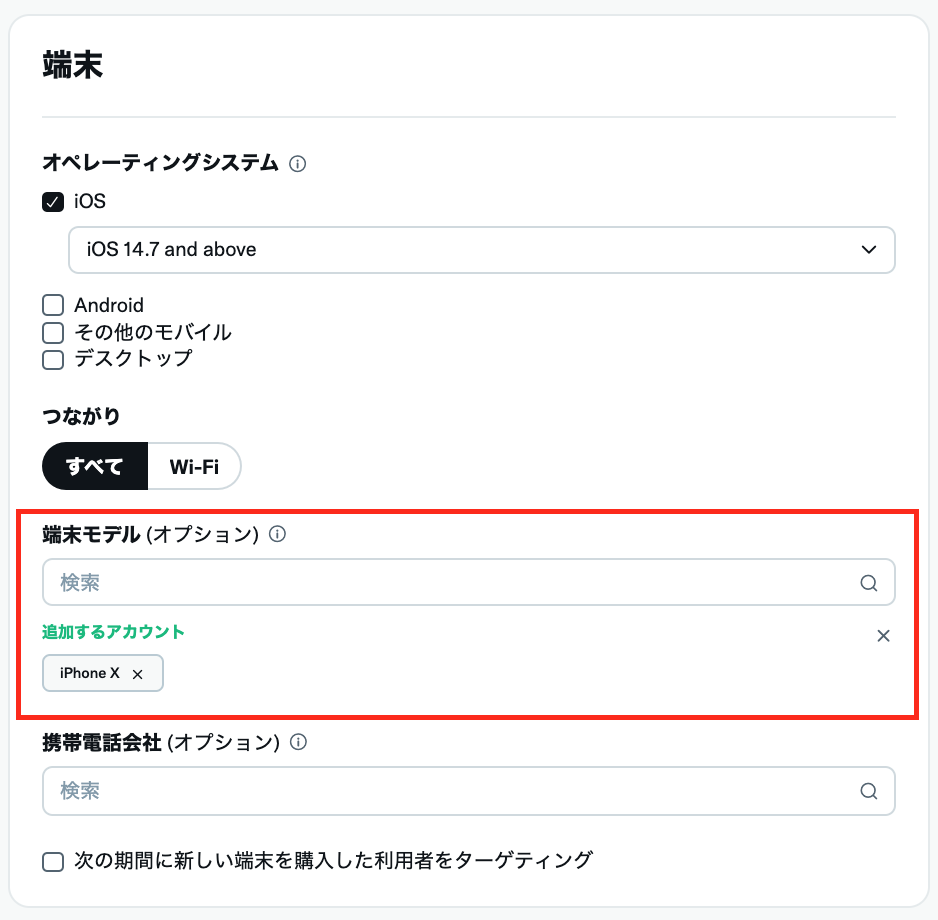Clear all added device models
Viewport: 938px width, 920px height.
tap(883, 636)
